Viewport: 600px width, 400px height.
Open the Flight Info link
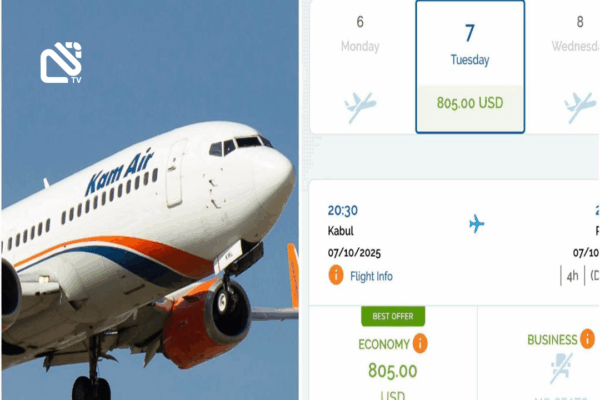coord(371,276)
